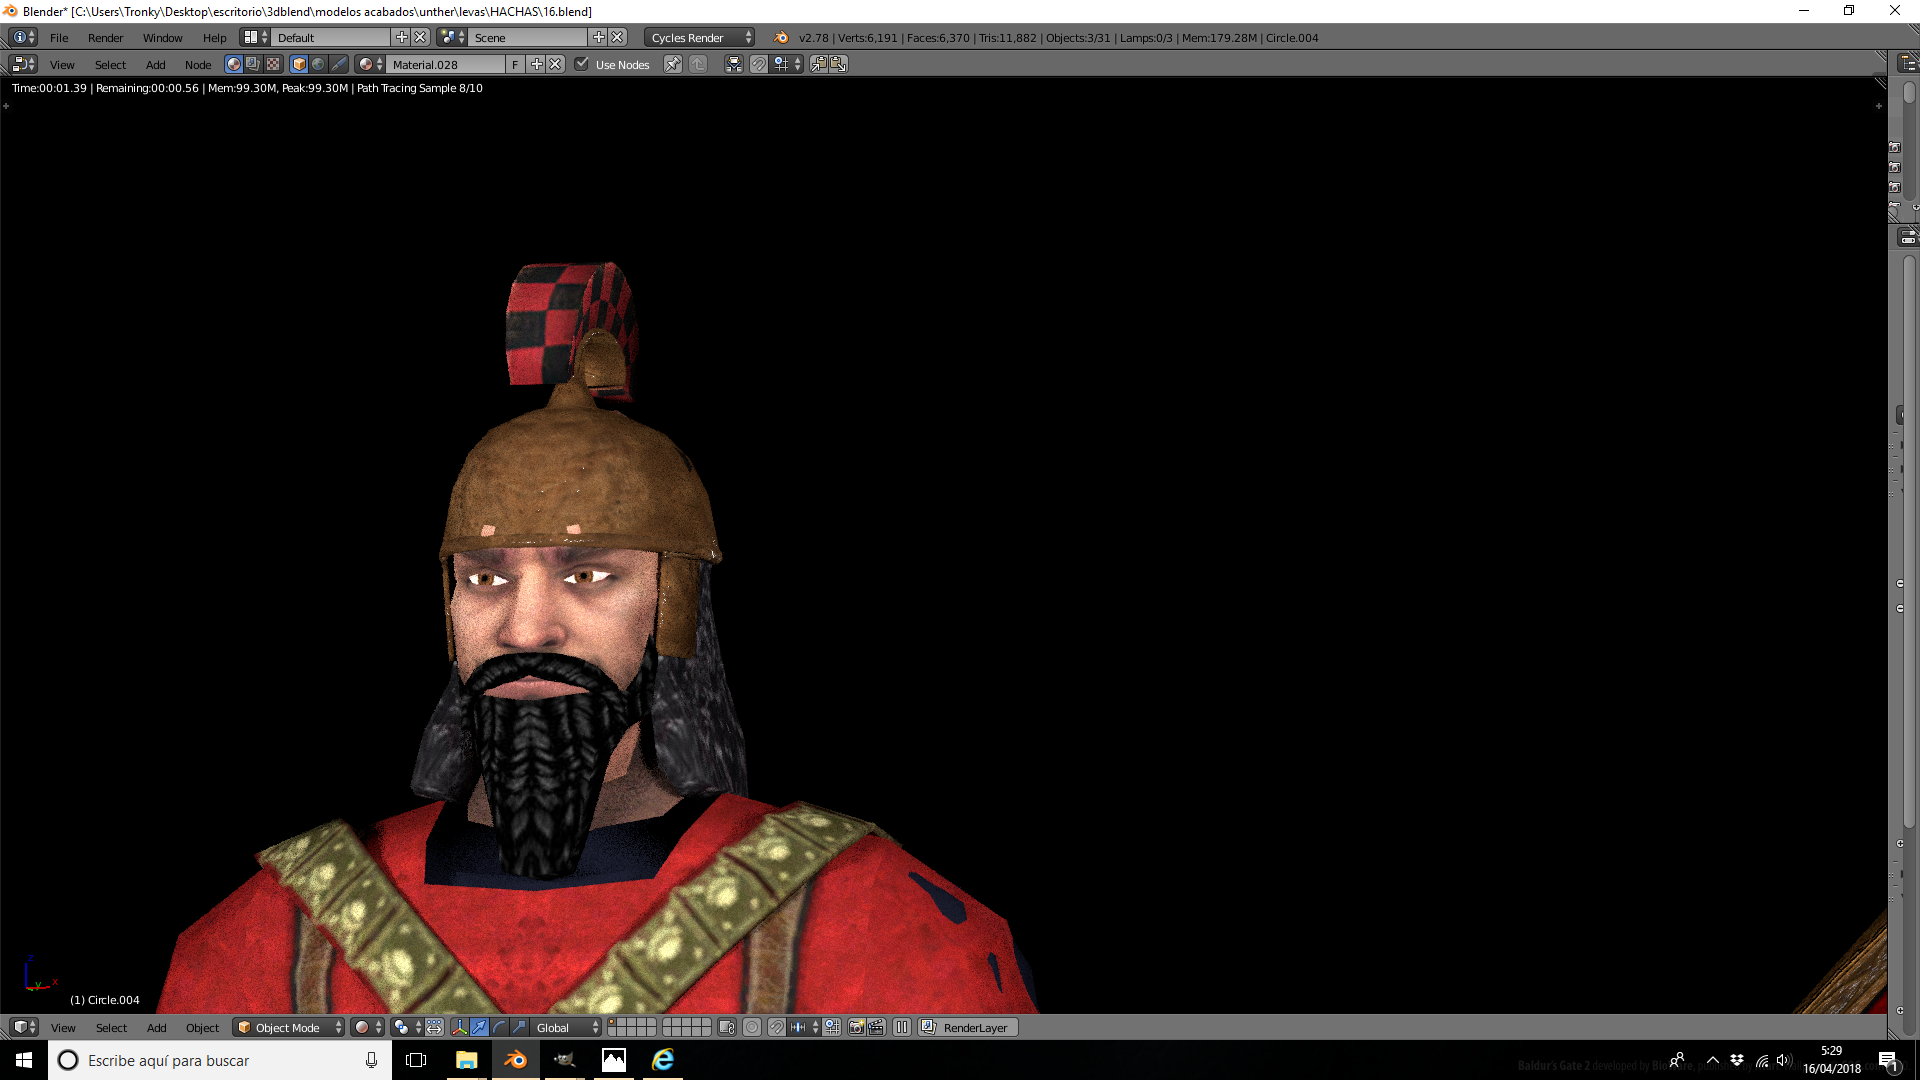Add a new scene
Screen dimensions: 1920x1080
tap(599, 37)
